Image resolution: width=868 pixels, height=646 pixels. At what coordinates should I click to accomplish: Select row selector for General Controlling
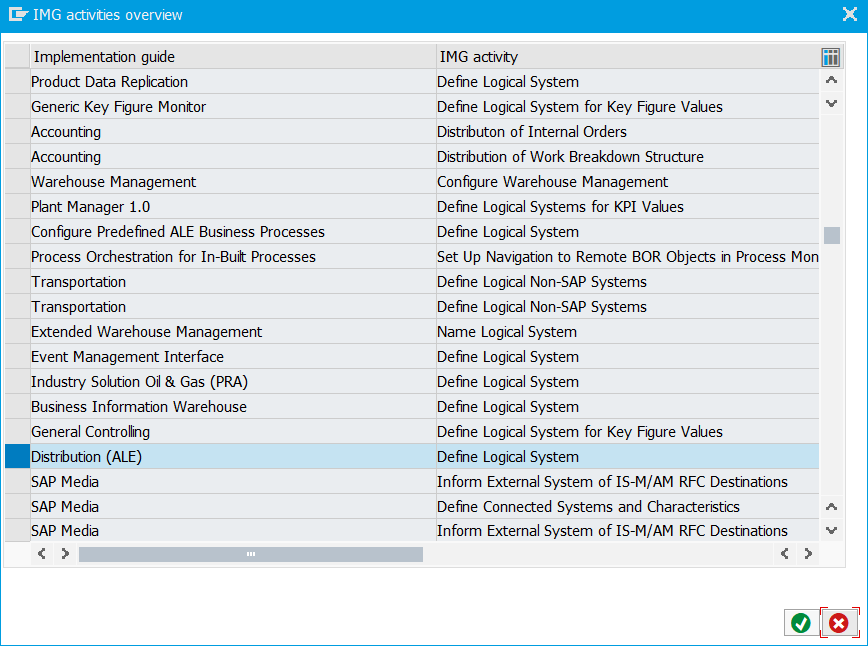pos(17,432)
